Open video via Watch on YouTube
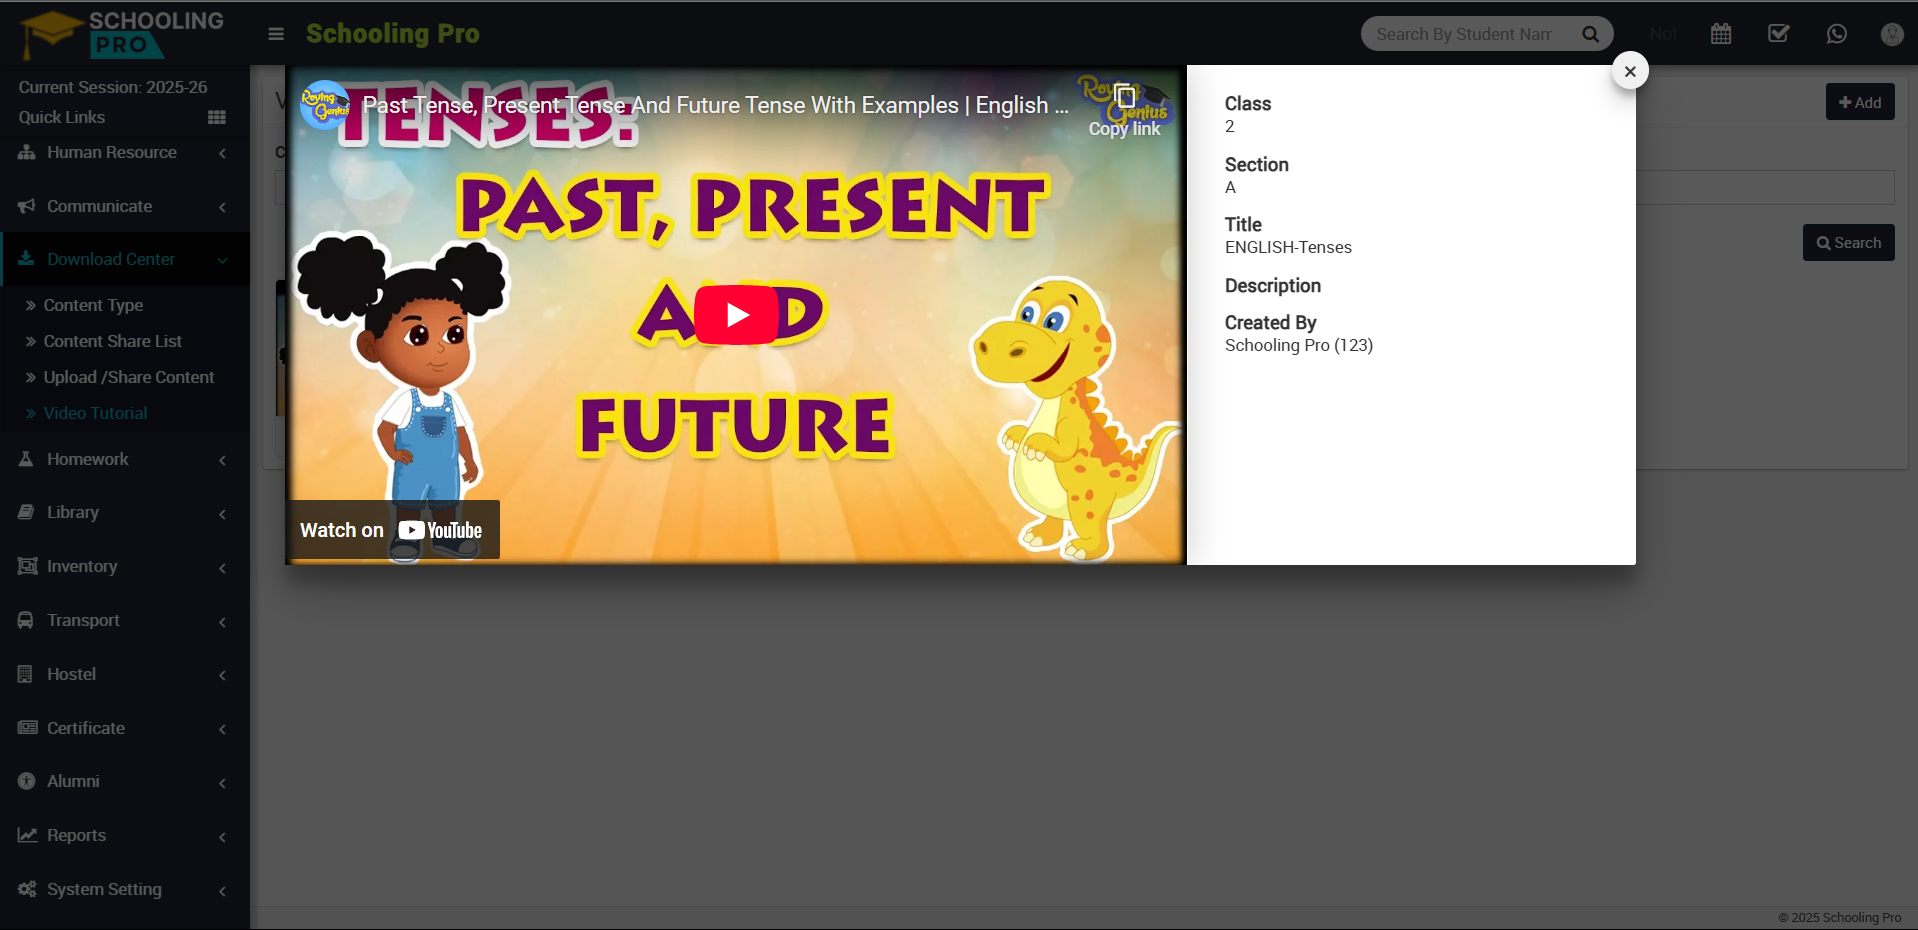 pyautogui.click(x=392, y=530)
